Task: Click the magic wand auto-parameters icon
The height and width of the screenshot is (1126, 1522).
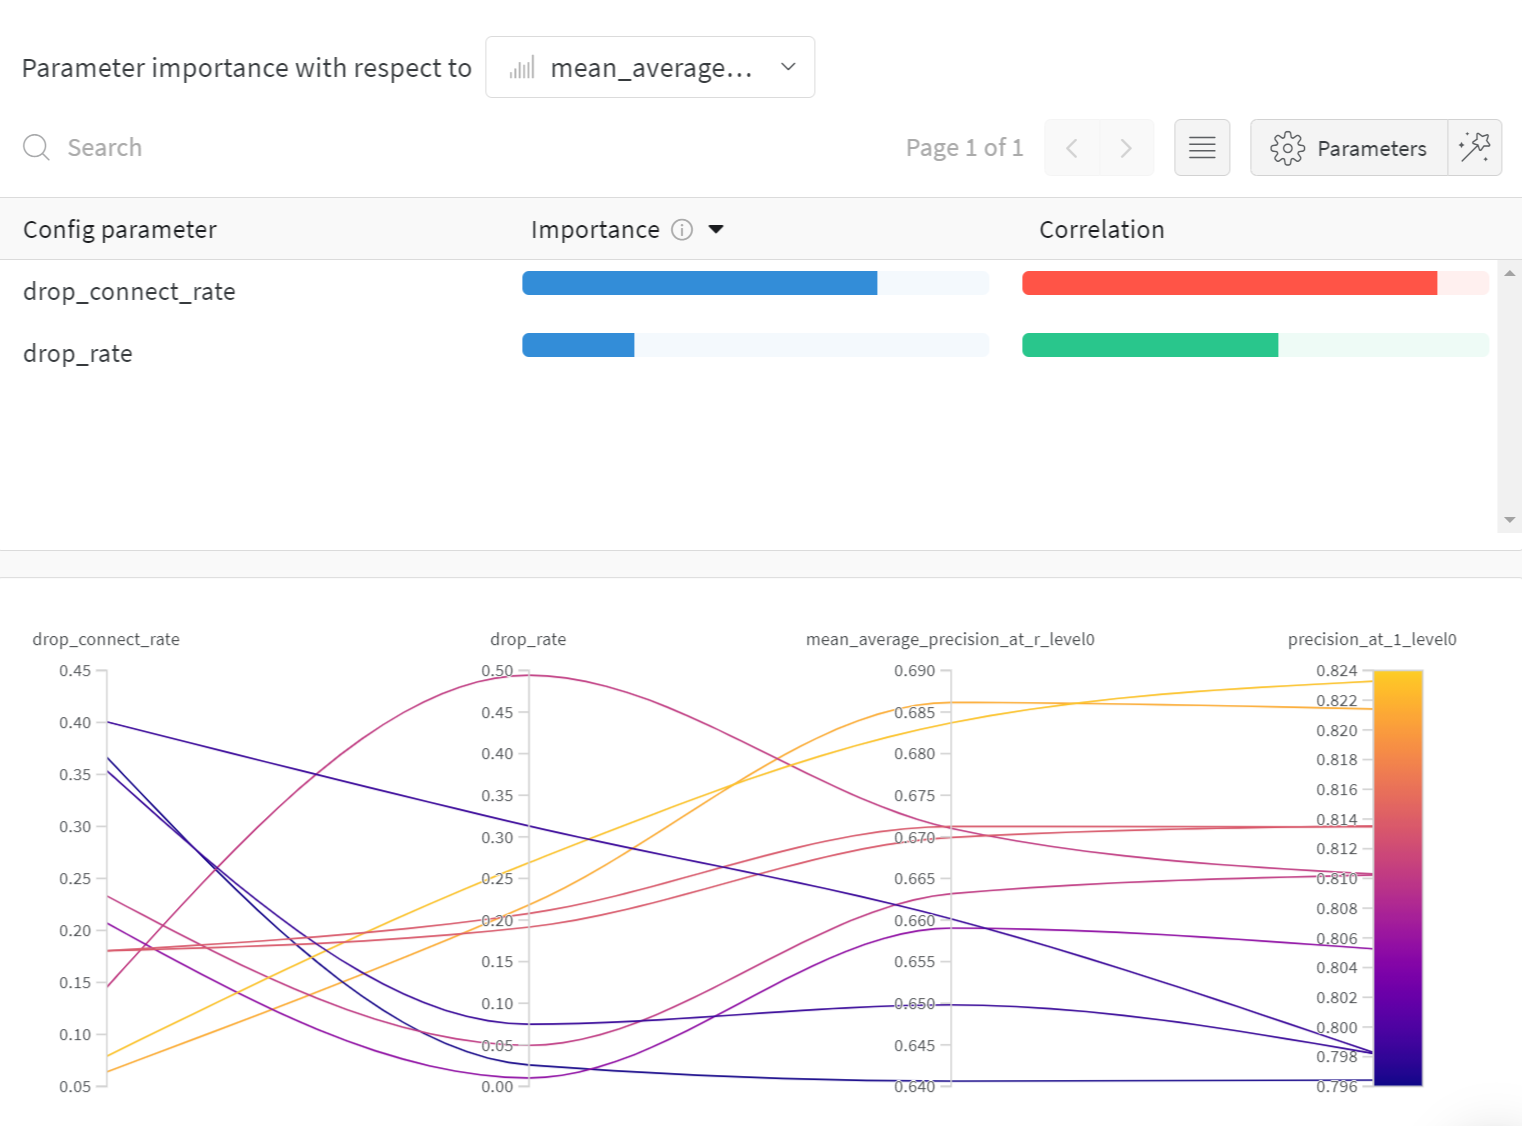Action: click(x=1475, y=148)
